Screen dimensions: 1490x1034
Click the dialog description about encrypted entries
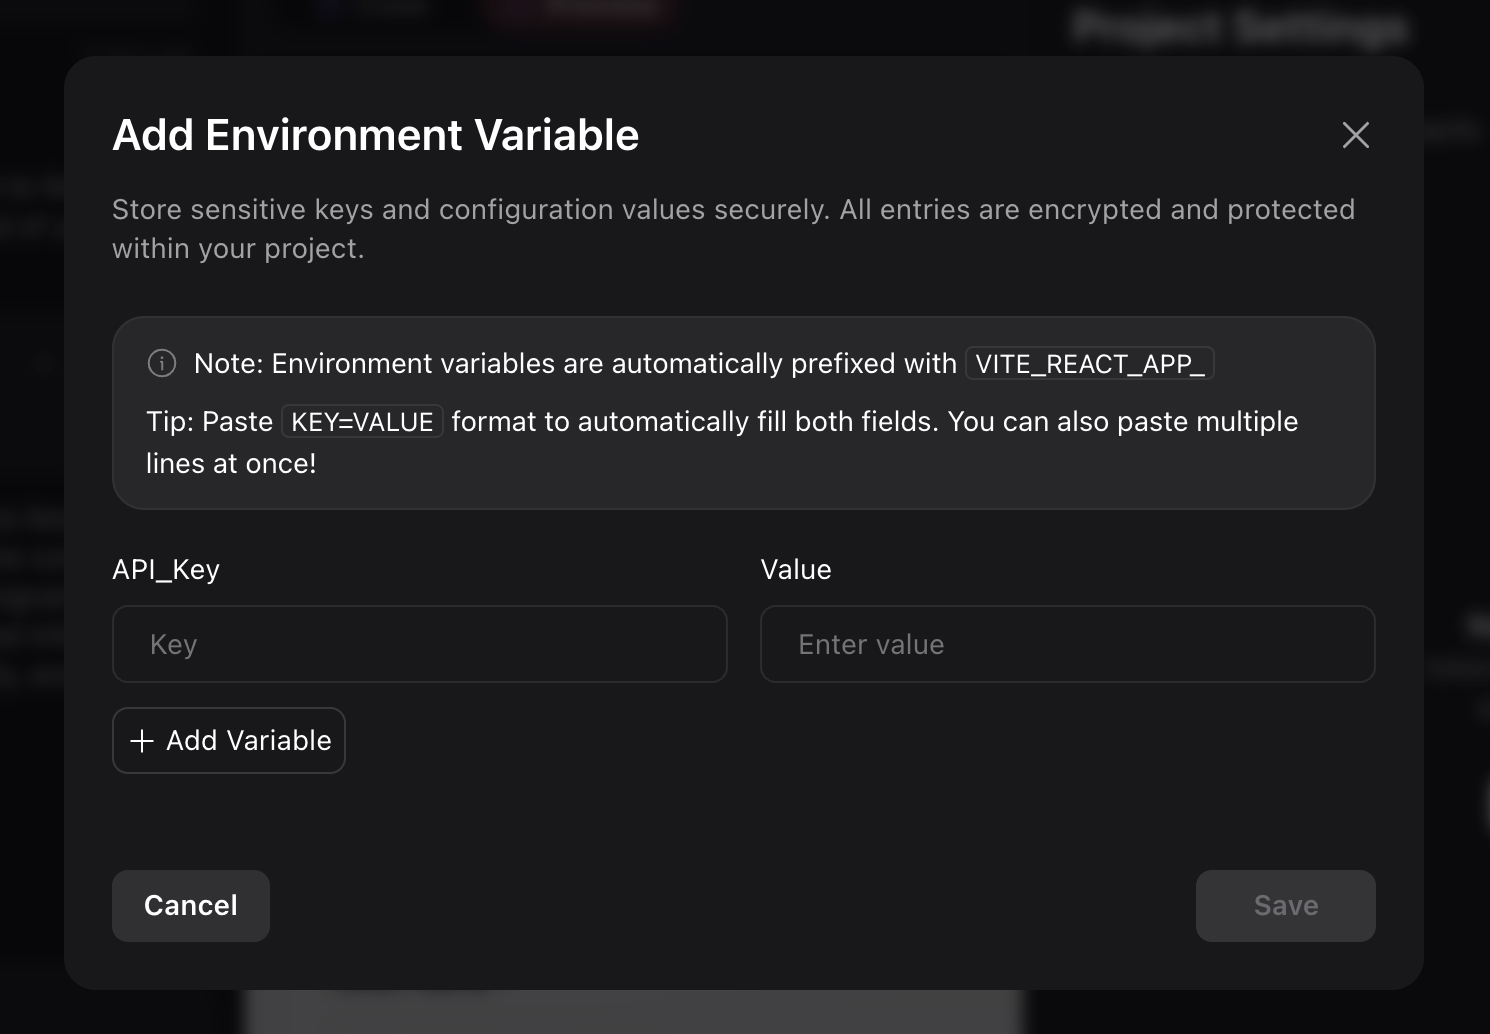click(x=733, y=228)
